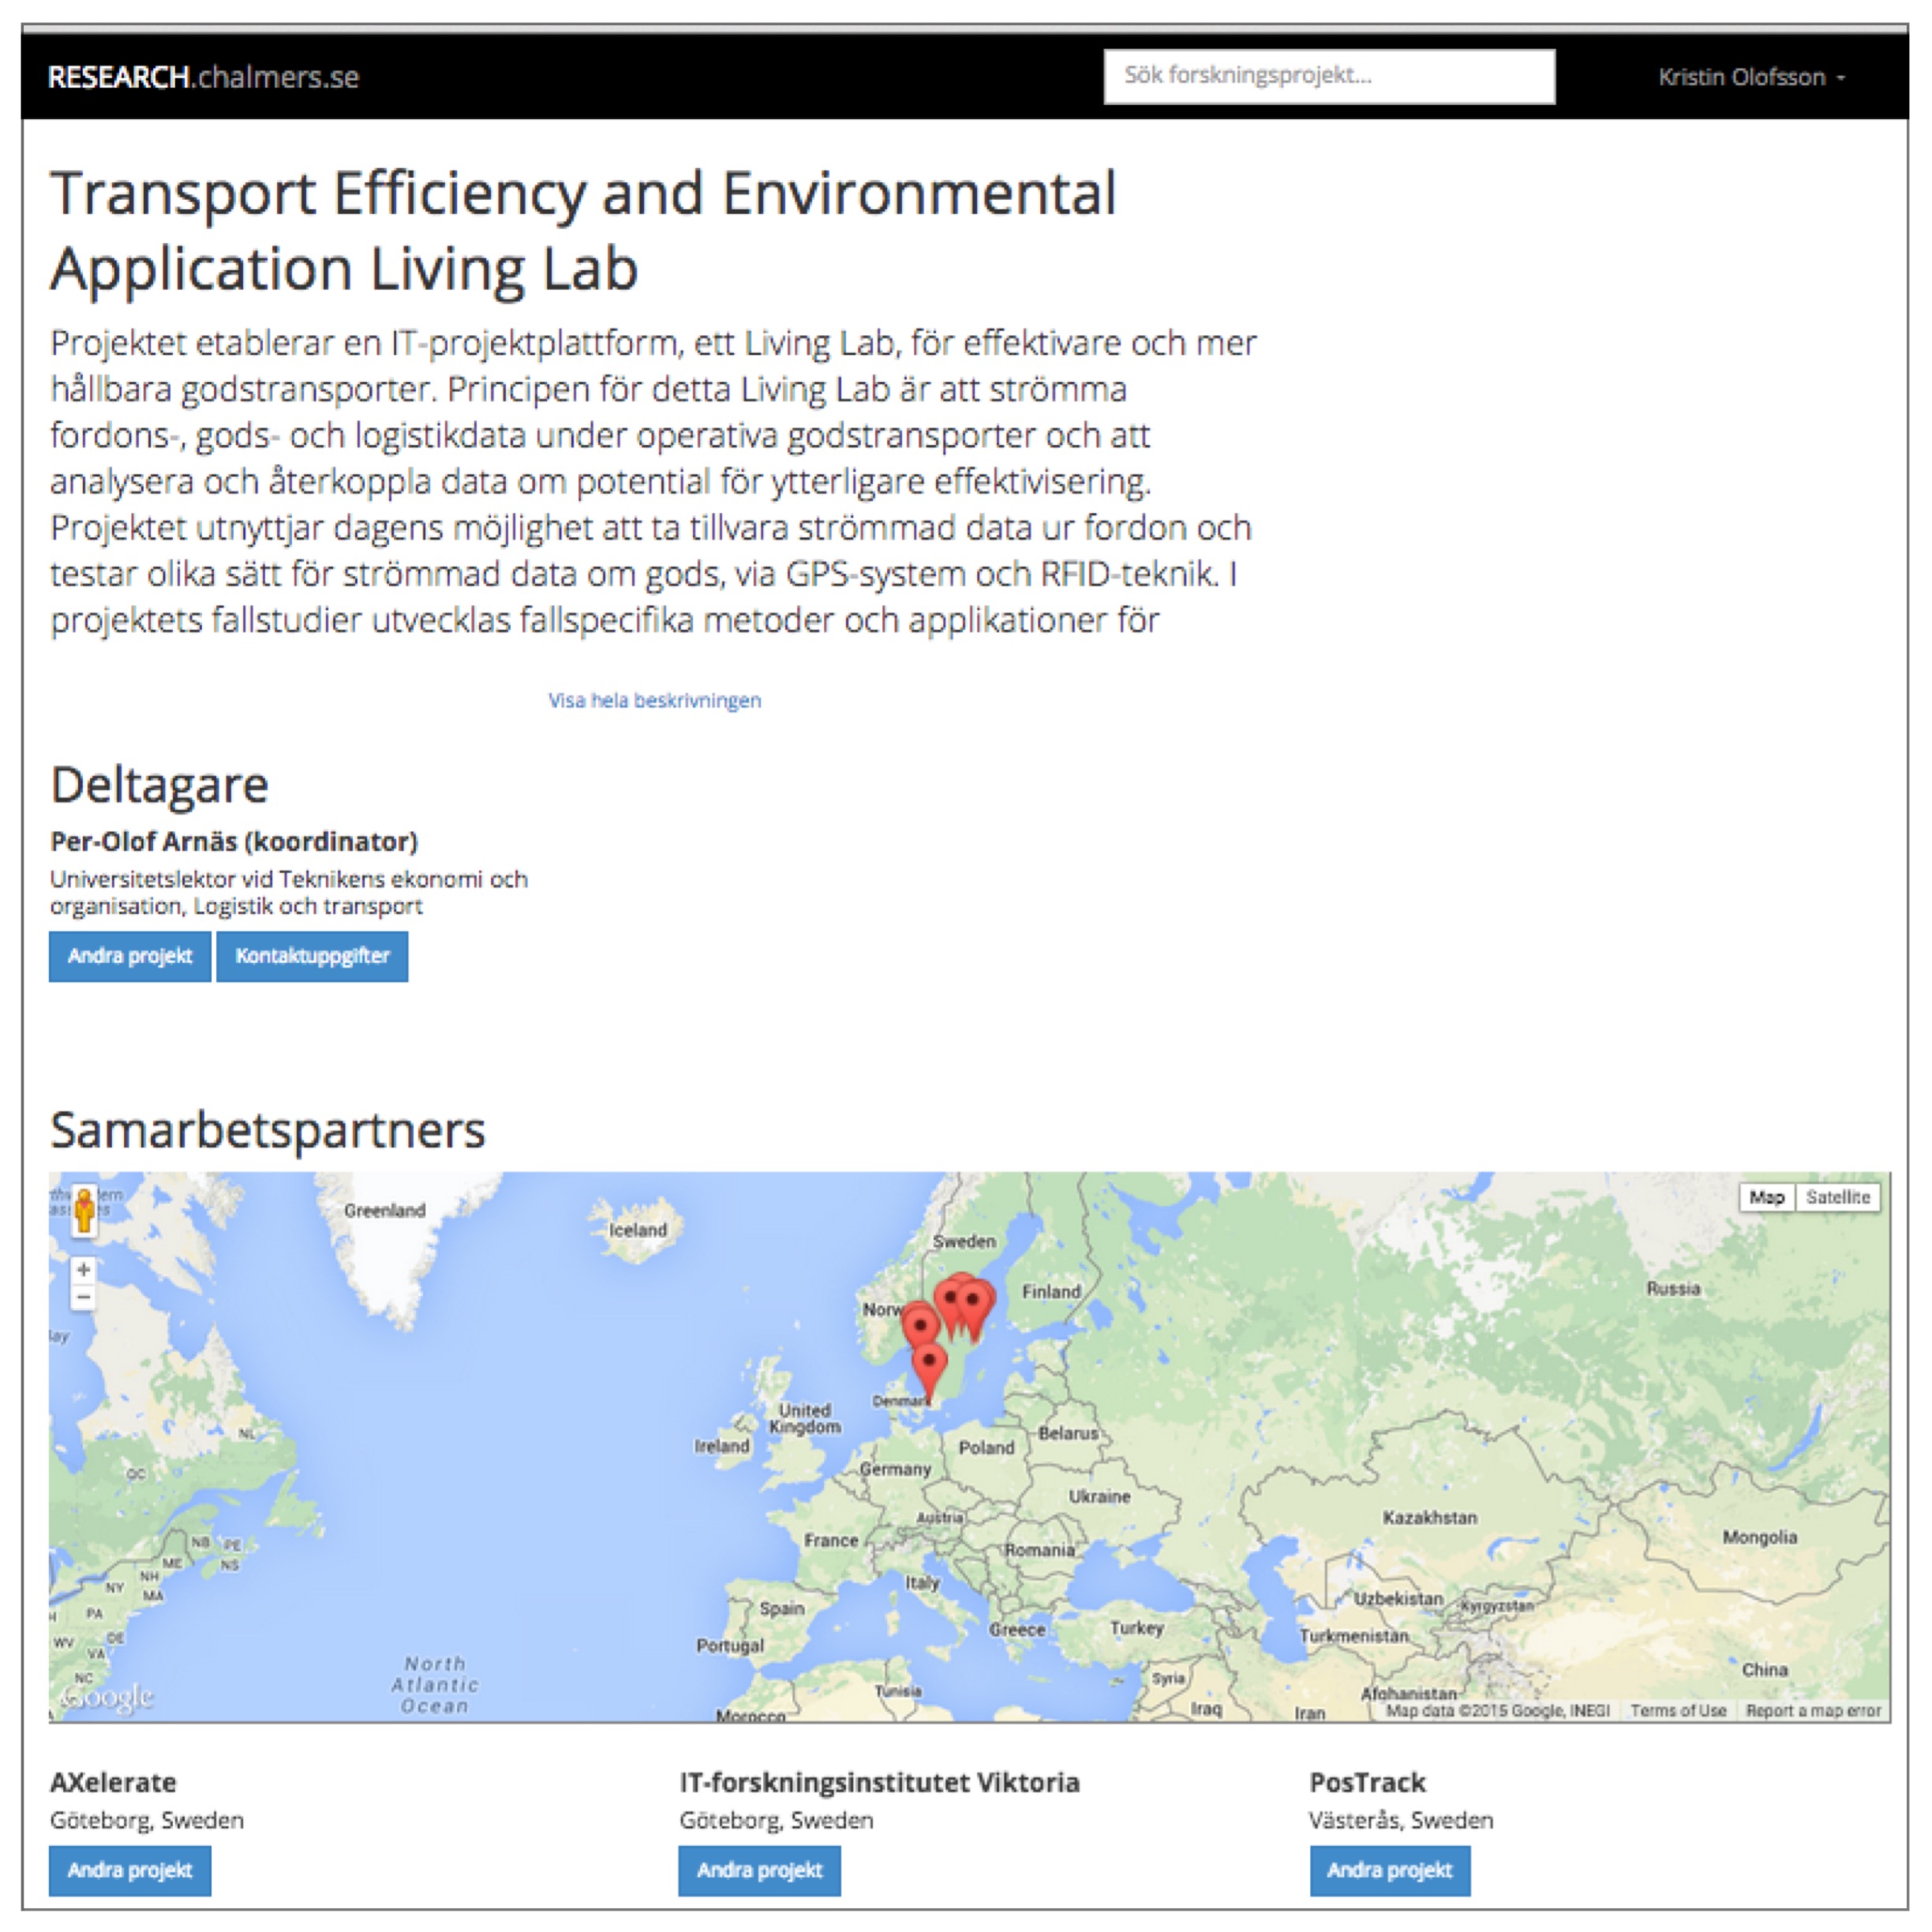The image size is (1932, 1932).
Task: Select the Map view type
Action: [x=1766, y=1197]
